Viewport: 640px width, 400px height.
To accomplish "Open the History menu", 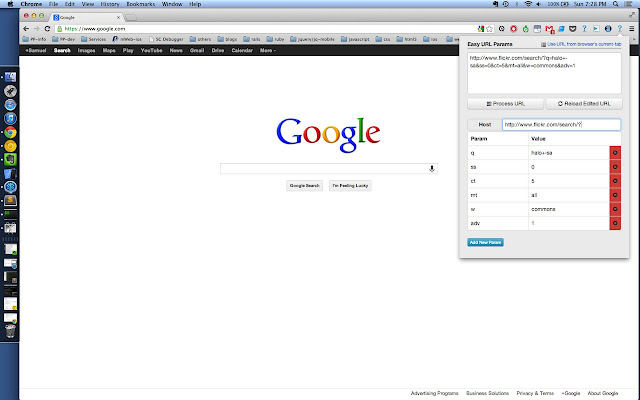I will tap(110, 4).
